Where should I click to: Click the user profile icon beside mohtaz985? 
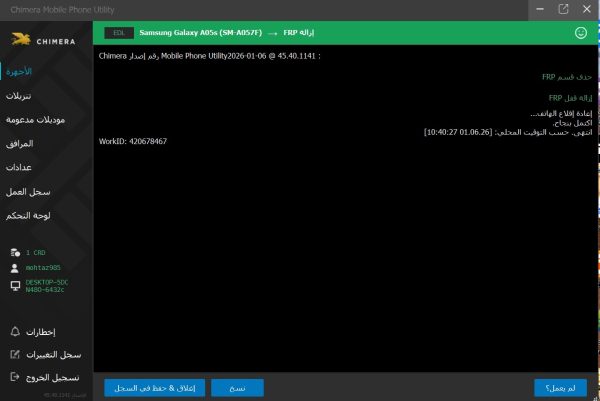tap(15, 268)
